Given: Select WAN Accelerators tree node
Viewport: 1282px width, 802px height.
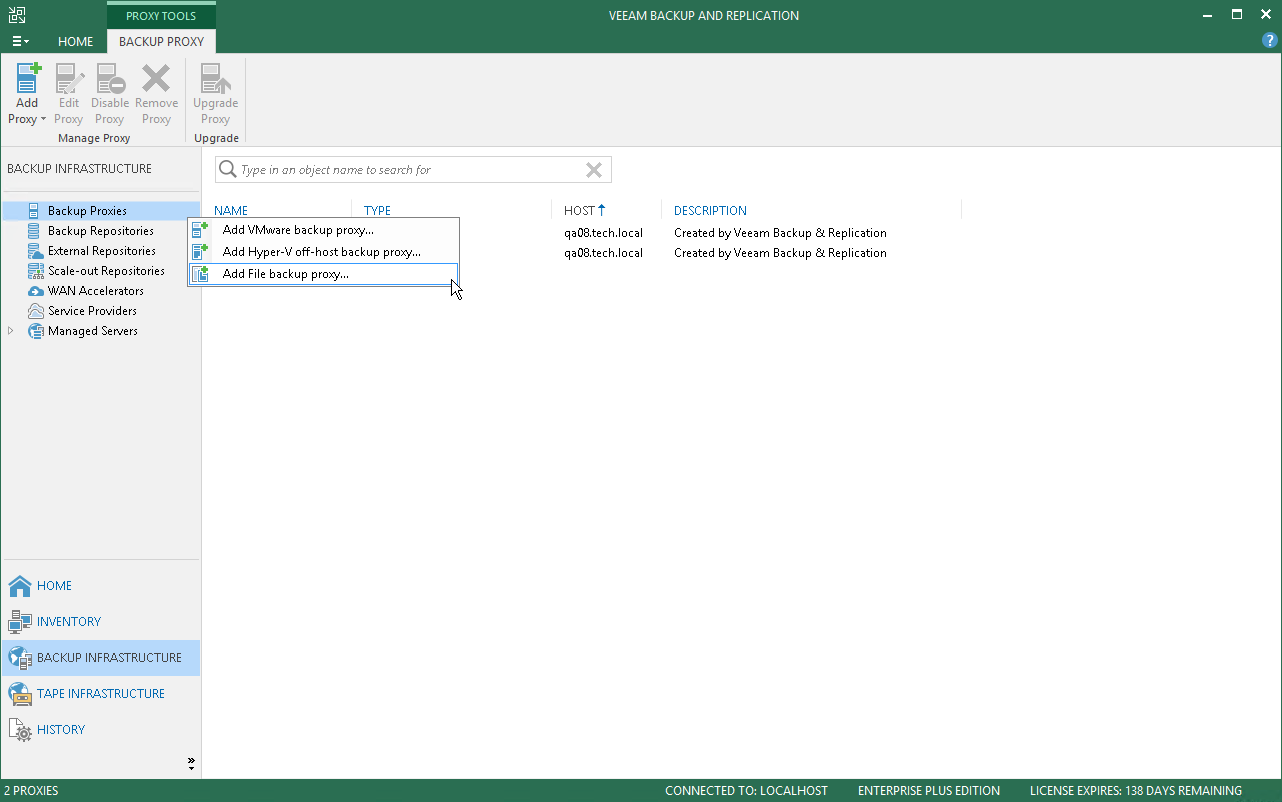Looking at the screenshot, I should click(96, 291).
